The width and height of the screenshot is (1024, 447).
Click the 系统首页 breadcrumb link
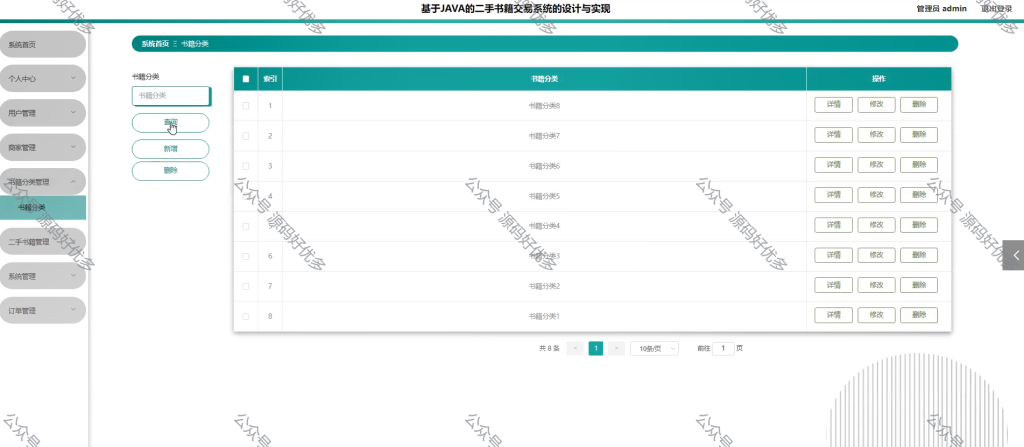point(155,44)
